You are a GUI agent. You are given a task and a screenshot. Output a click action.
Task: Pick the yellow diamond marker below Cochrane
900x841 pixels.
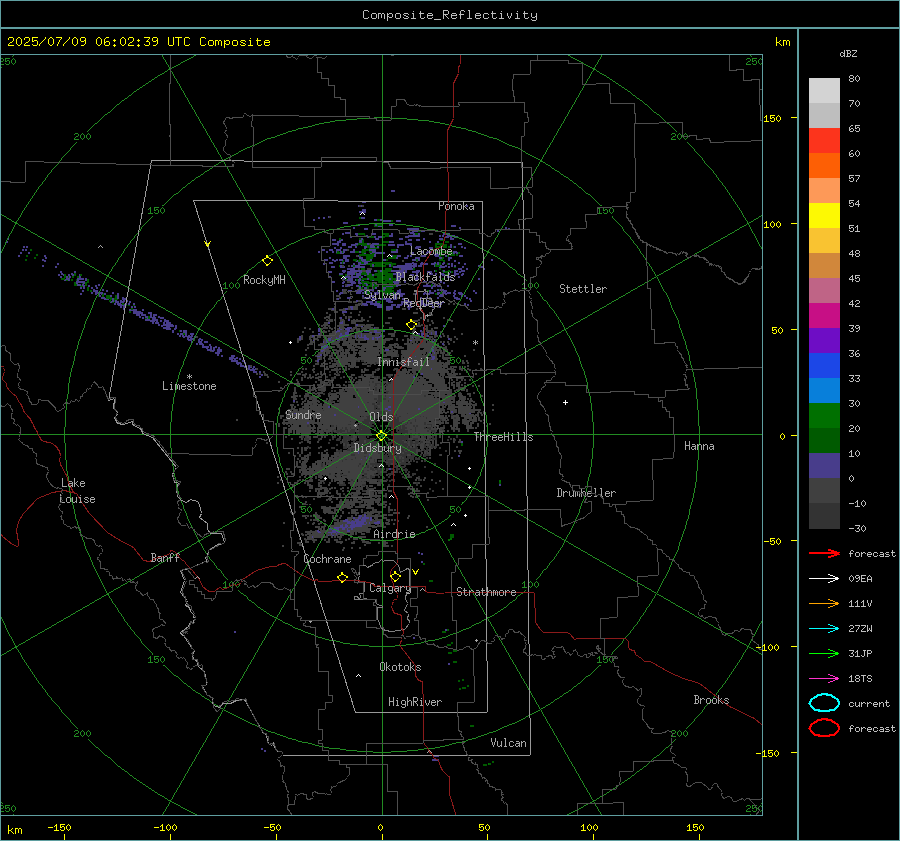pyautogui.click(x=343, y=577)
